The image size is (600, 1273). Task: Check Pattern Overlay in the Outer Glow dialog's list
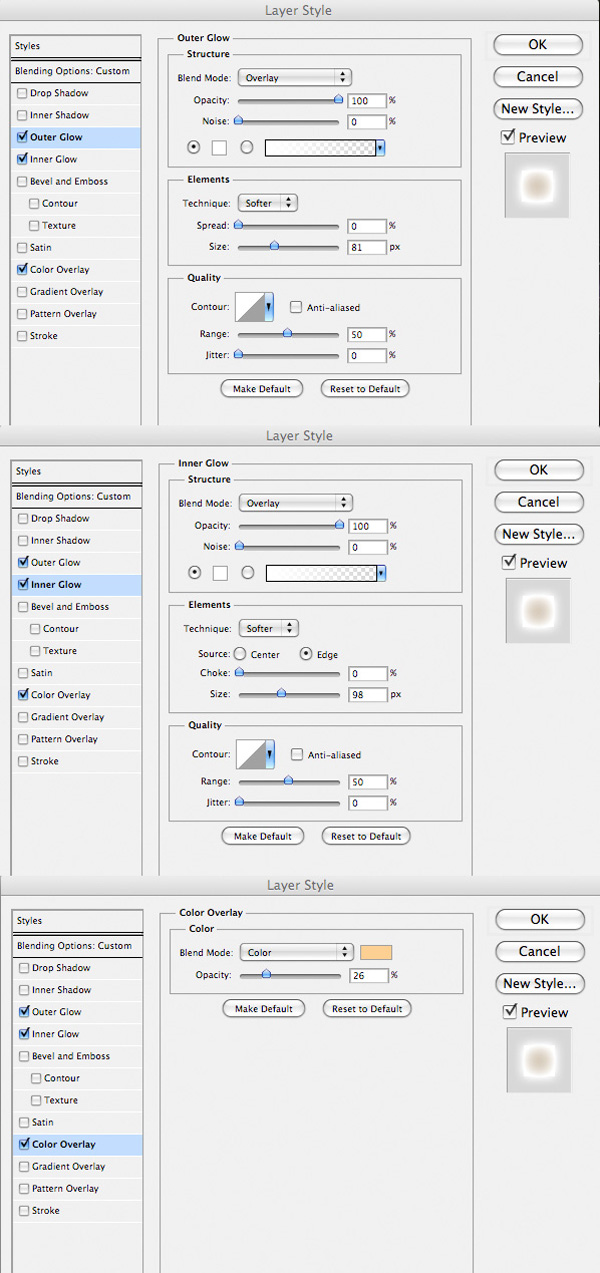point(22,313)
